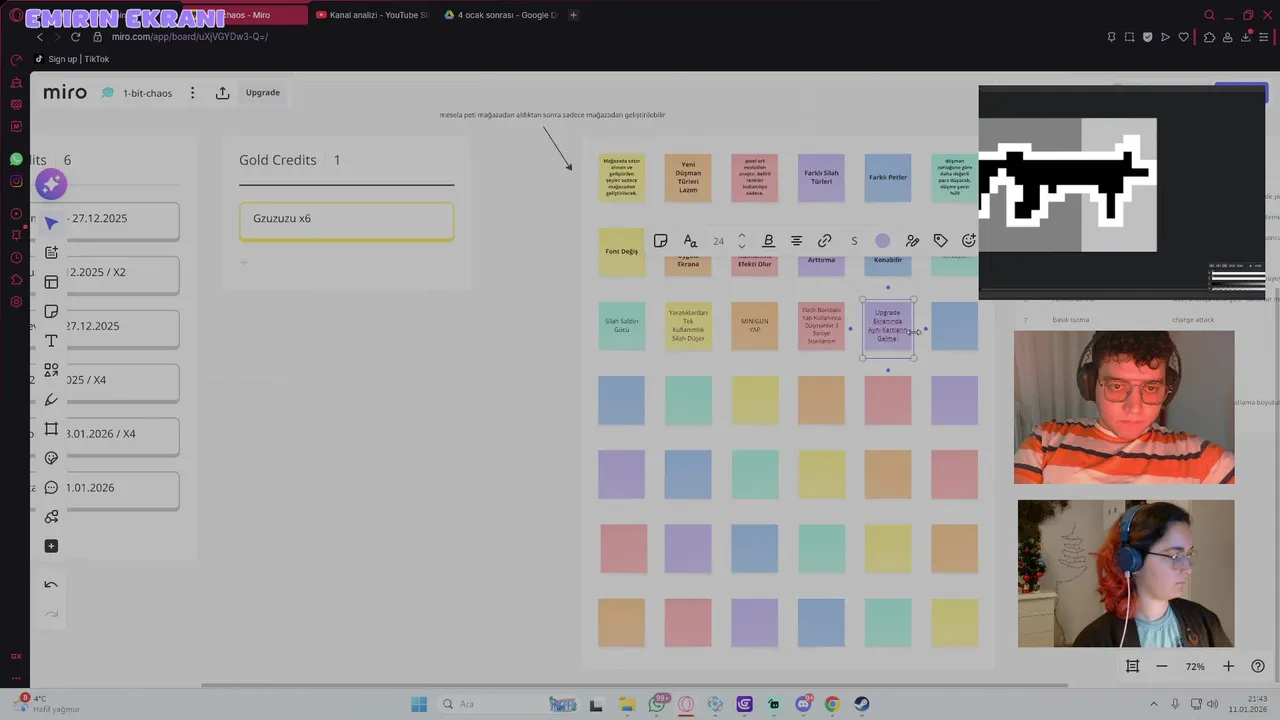1280x720 pixels.
Task: Select the Yeni Düşman Türleri Lazım sticky note
Action: 688,177
